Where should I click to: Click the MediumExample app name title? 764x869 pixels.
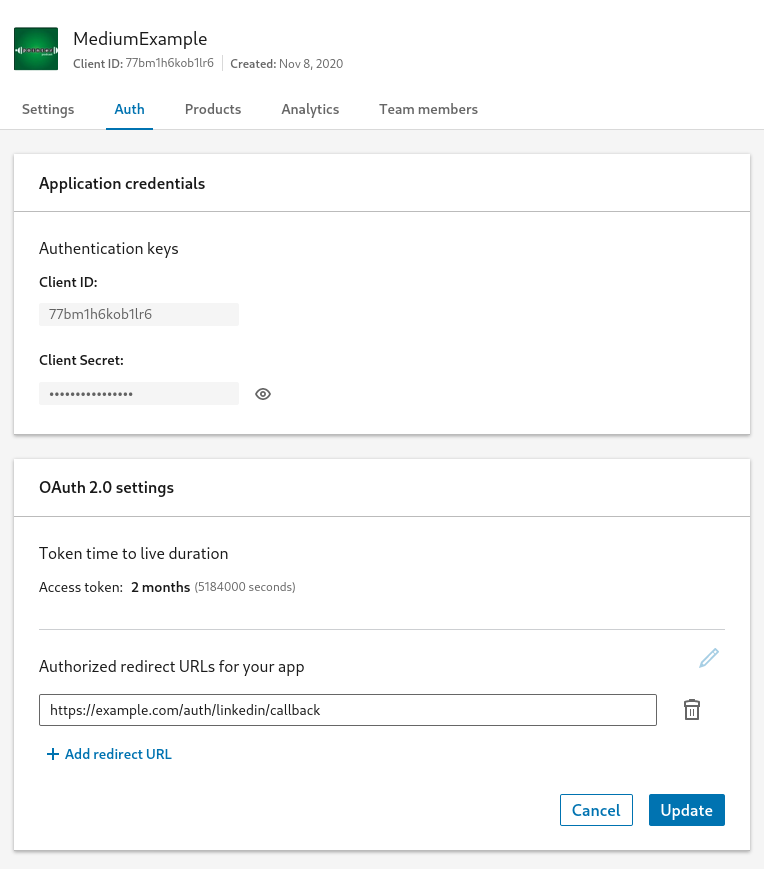point(140,39)
